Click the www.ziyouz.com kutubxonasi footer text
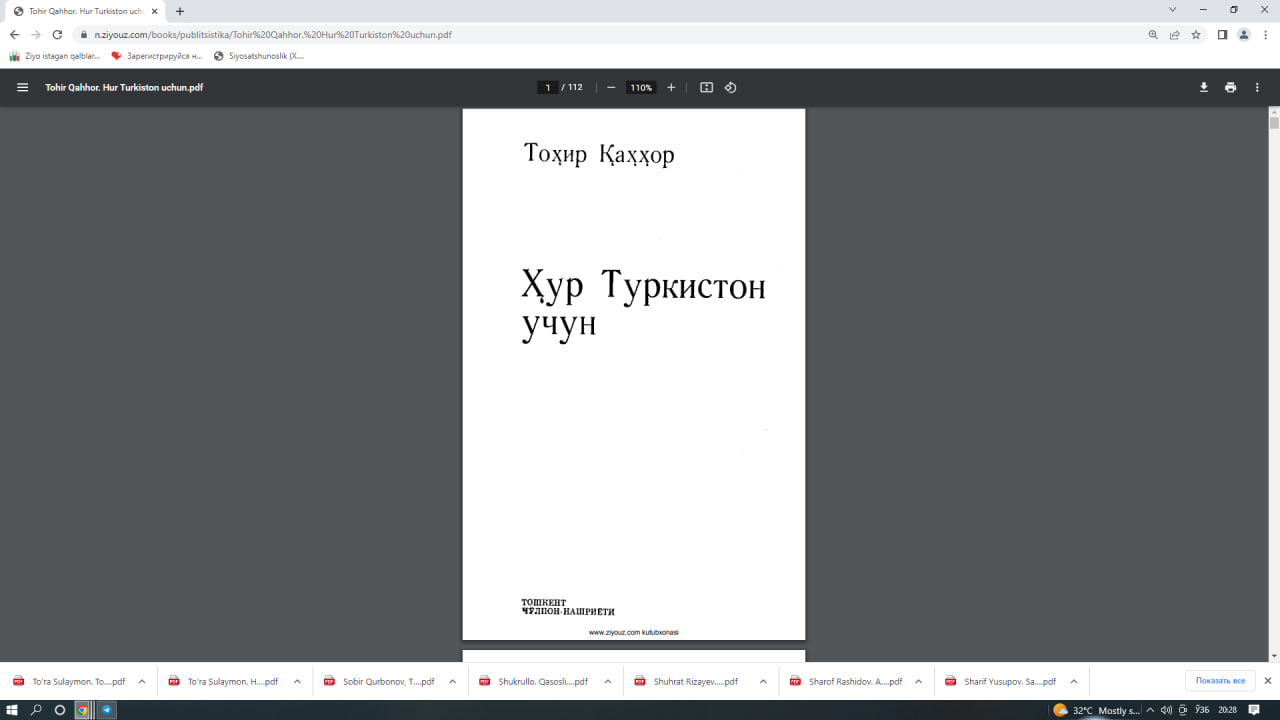1280x720 pixels. pos(634,632)
